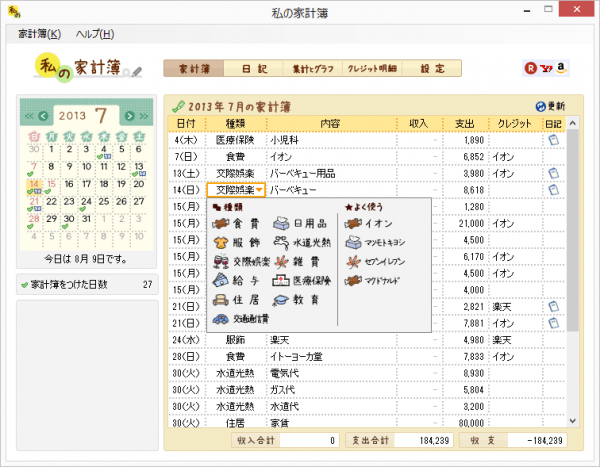Click the vertical scrollbar thumb

573,230
